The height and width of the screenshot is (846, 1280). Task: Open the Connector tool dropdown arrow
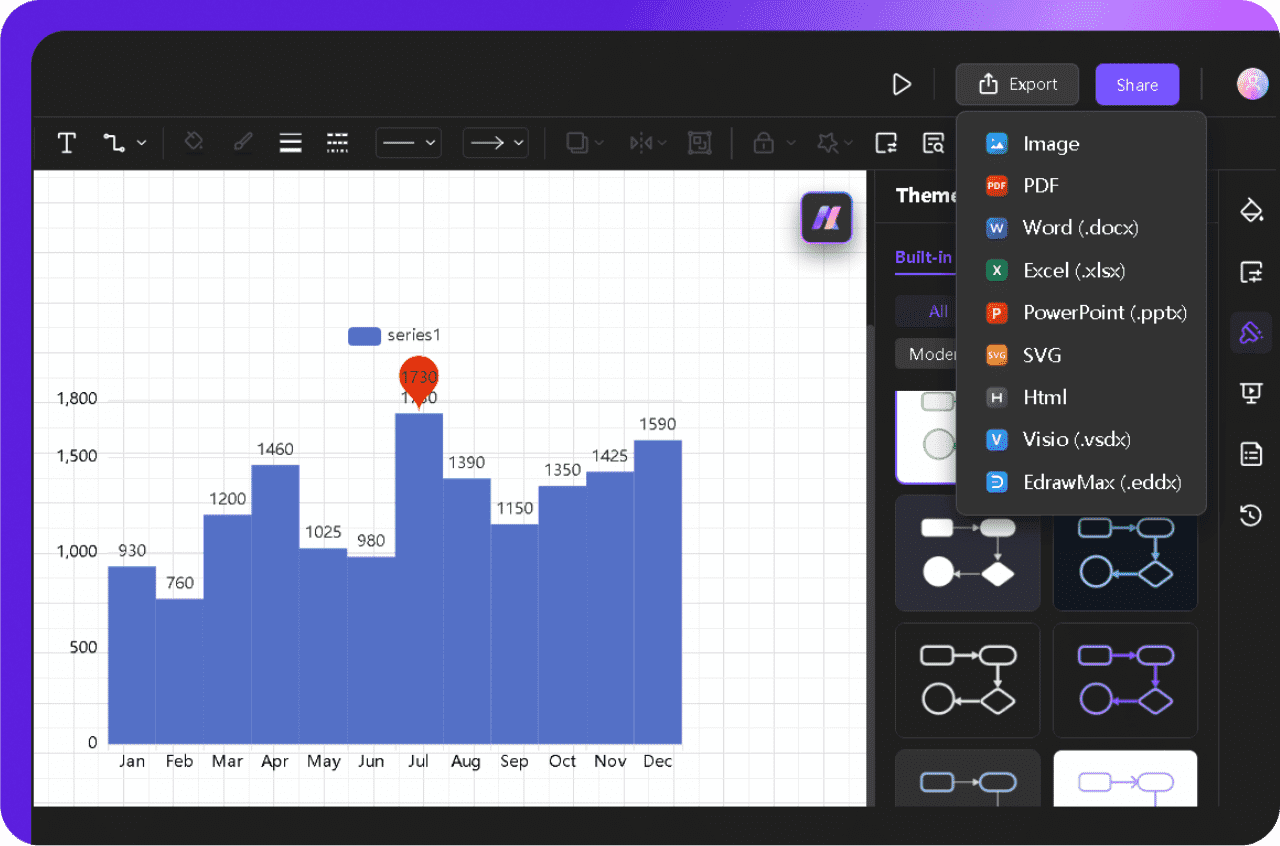[x=141, y=143]
